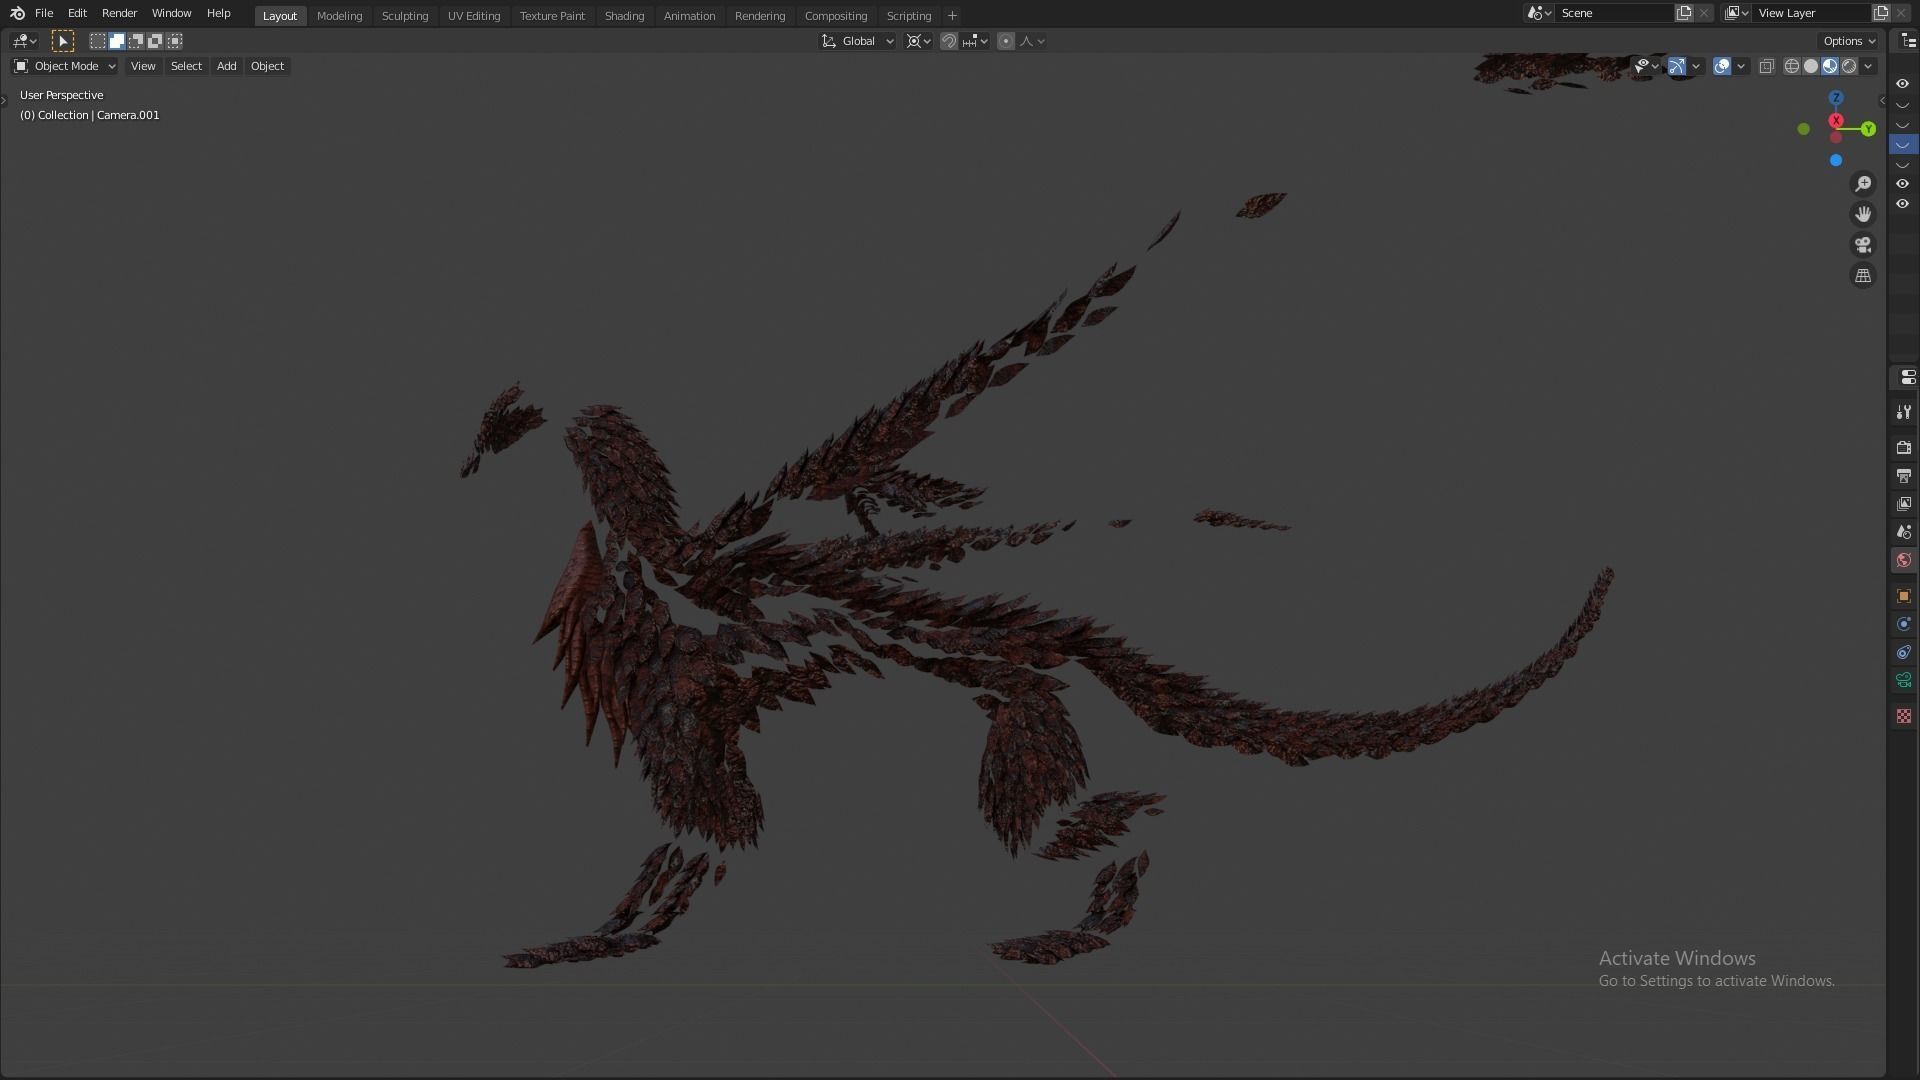Image resolution: width=1920 pixels, height=1080 pixels.
Task: Choose Set new selection mode icon
Action: (x=98, y=41)
